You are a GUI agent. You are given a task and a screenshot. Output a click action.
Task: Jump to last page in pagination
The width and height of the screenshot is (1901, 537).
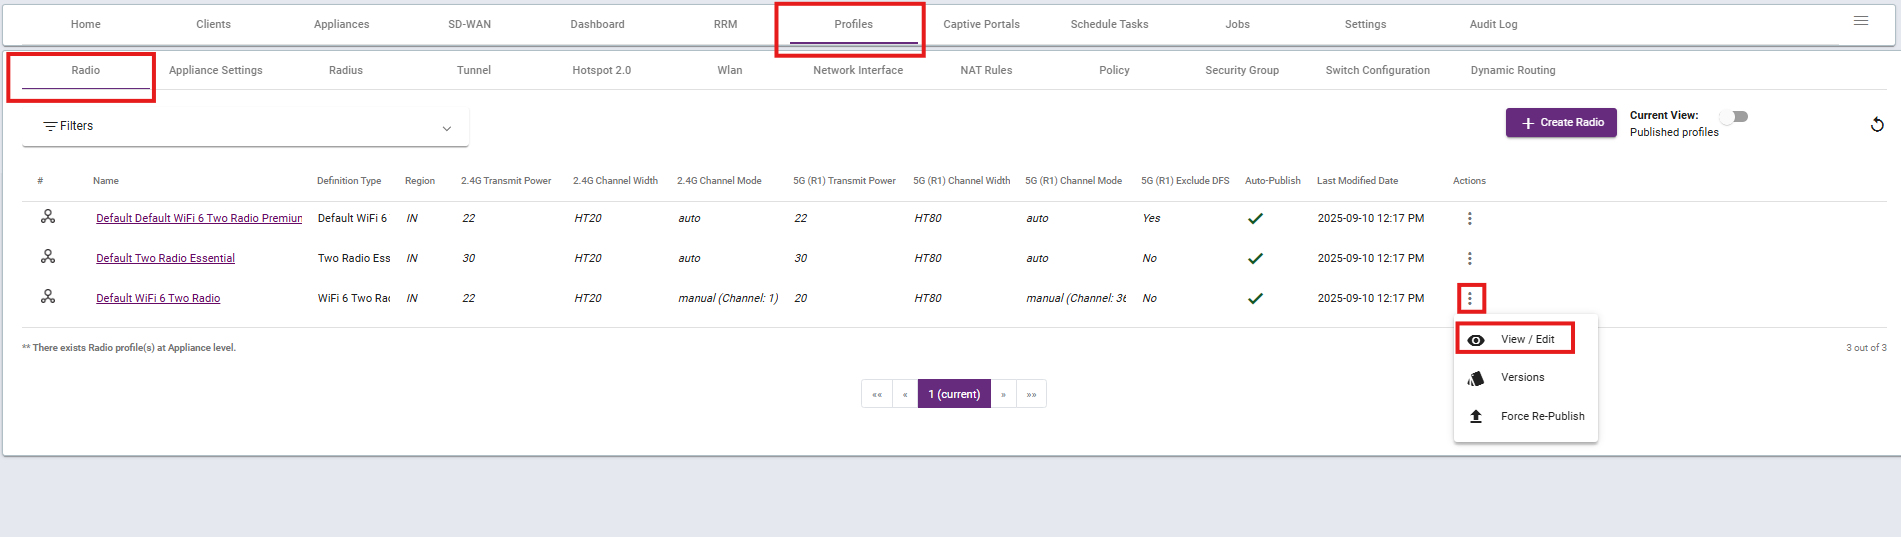click(x=1031, y=394)
